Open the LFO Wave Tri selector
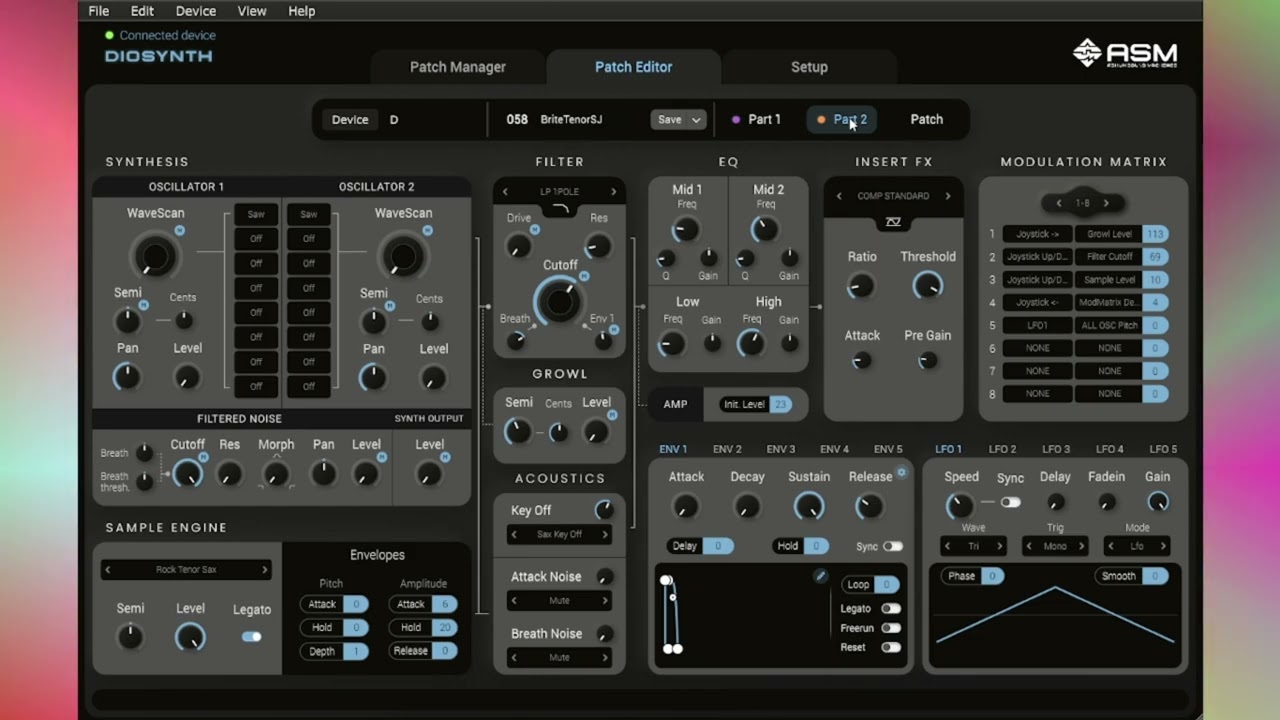Screen dimensions: 1280x720 coord(973,546)
